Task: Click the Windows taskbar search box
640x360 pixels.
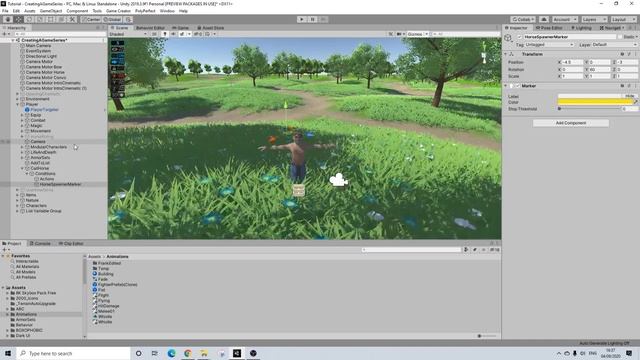Action: point(73,353)
